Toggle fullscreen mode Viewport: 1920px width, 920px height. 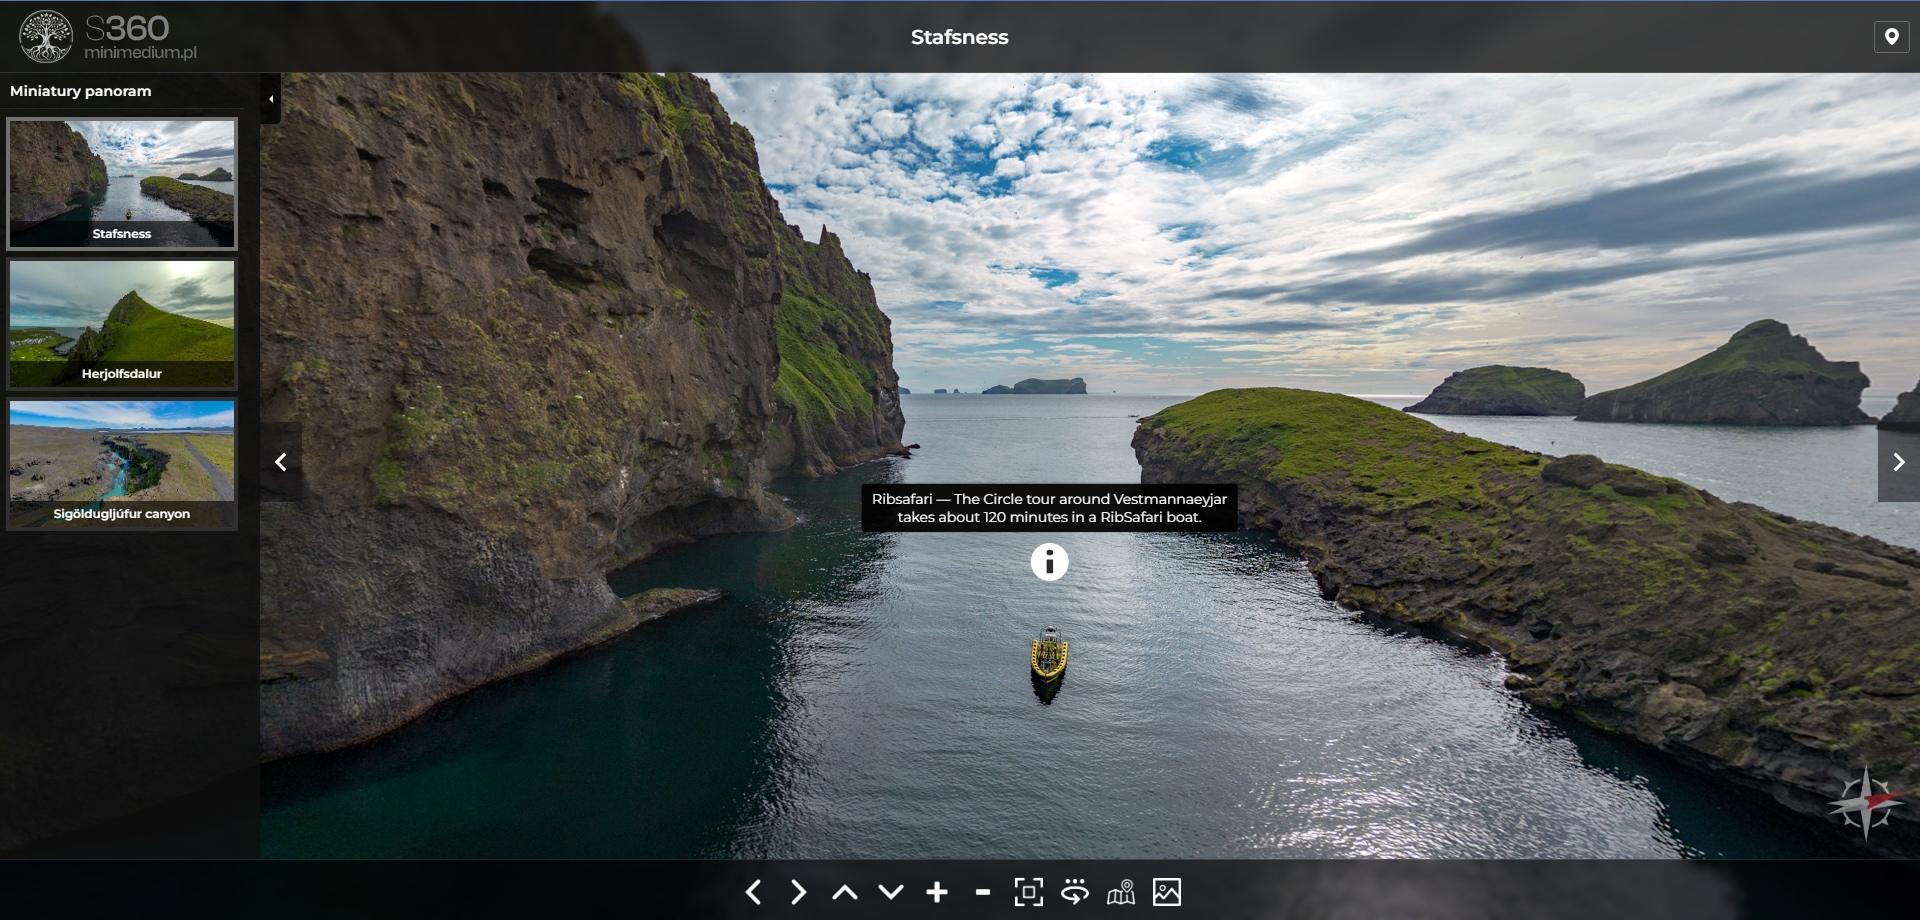(x=1028, y=892)
